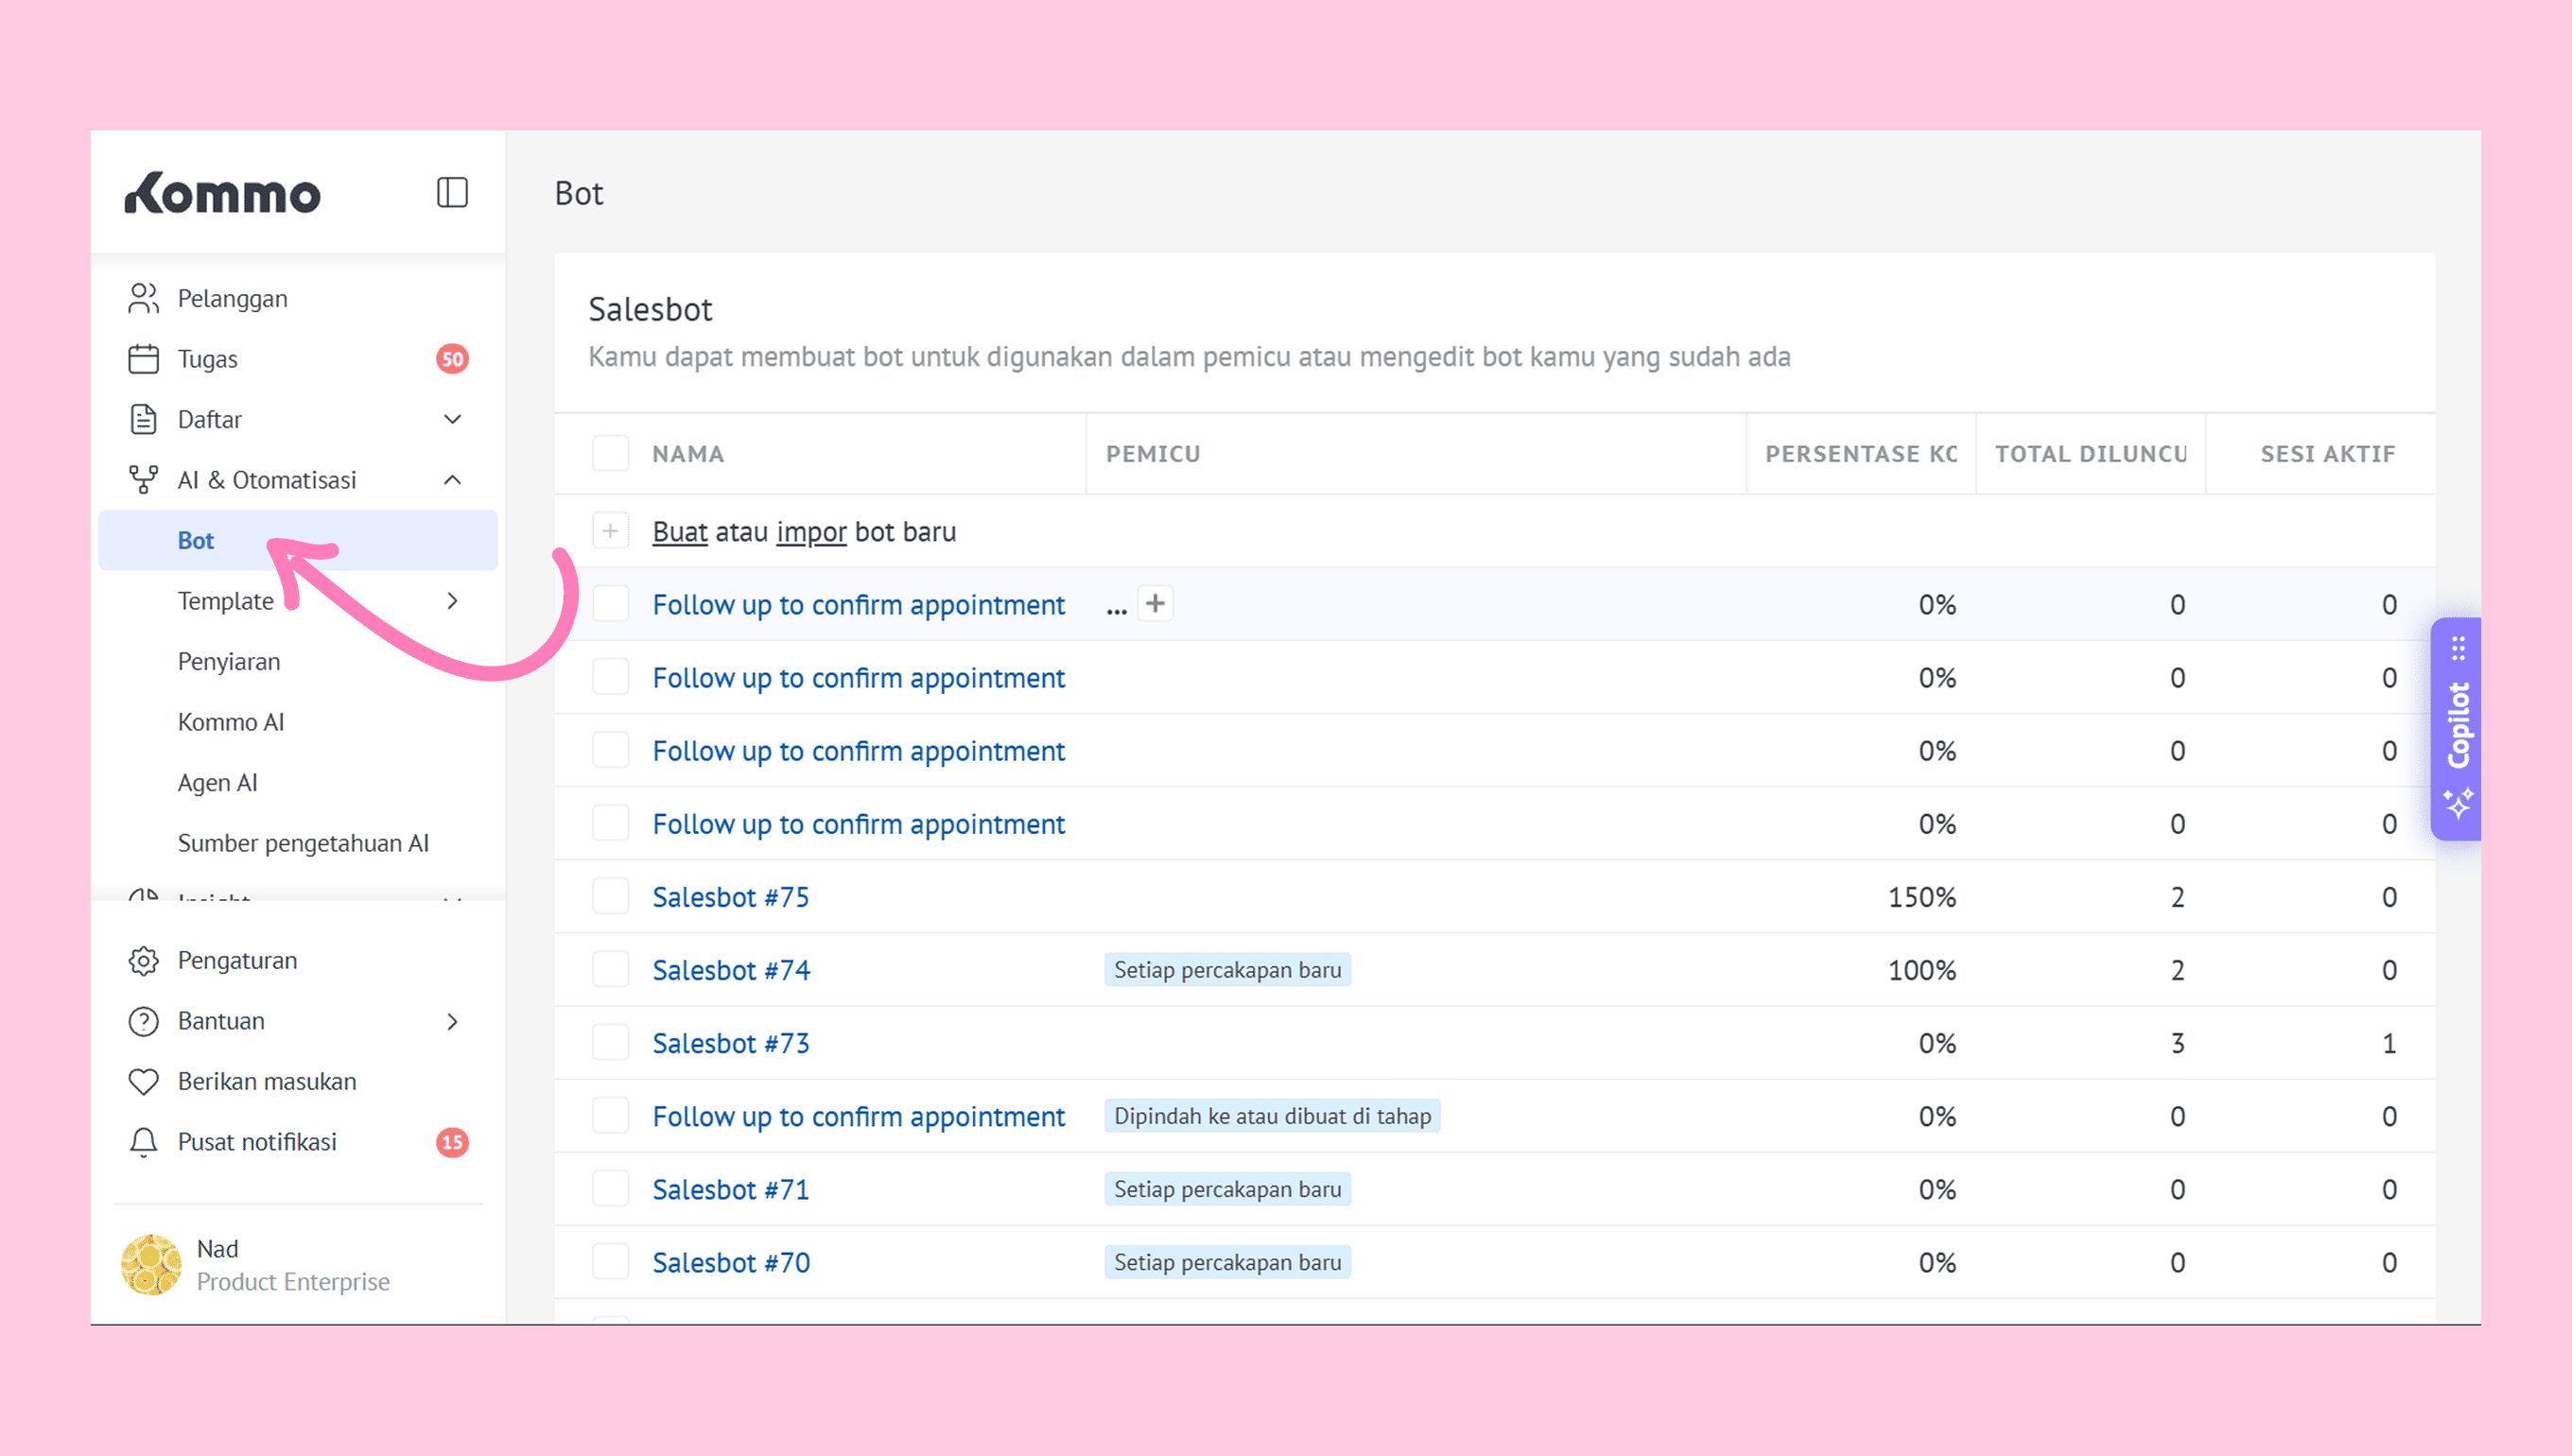The image size is (2572, 1456).
Task: Click the Buat link to create bot
Action: (x=679, y=532)
